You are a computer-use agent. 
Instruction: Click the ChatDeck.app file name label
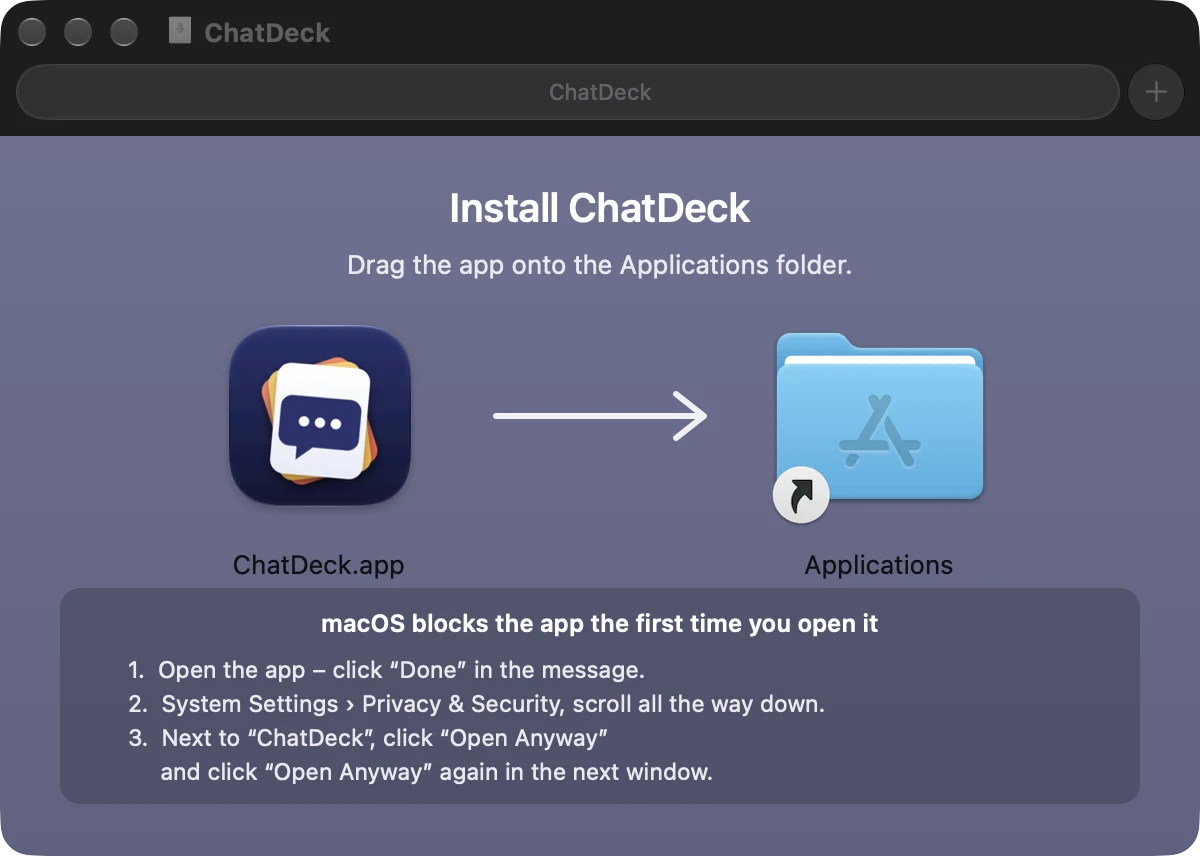[x=318, y=565]
